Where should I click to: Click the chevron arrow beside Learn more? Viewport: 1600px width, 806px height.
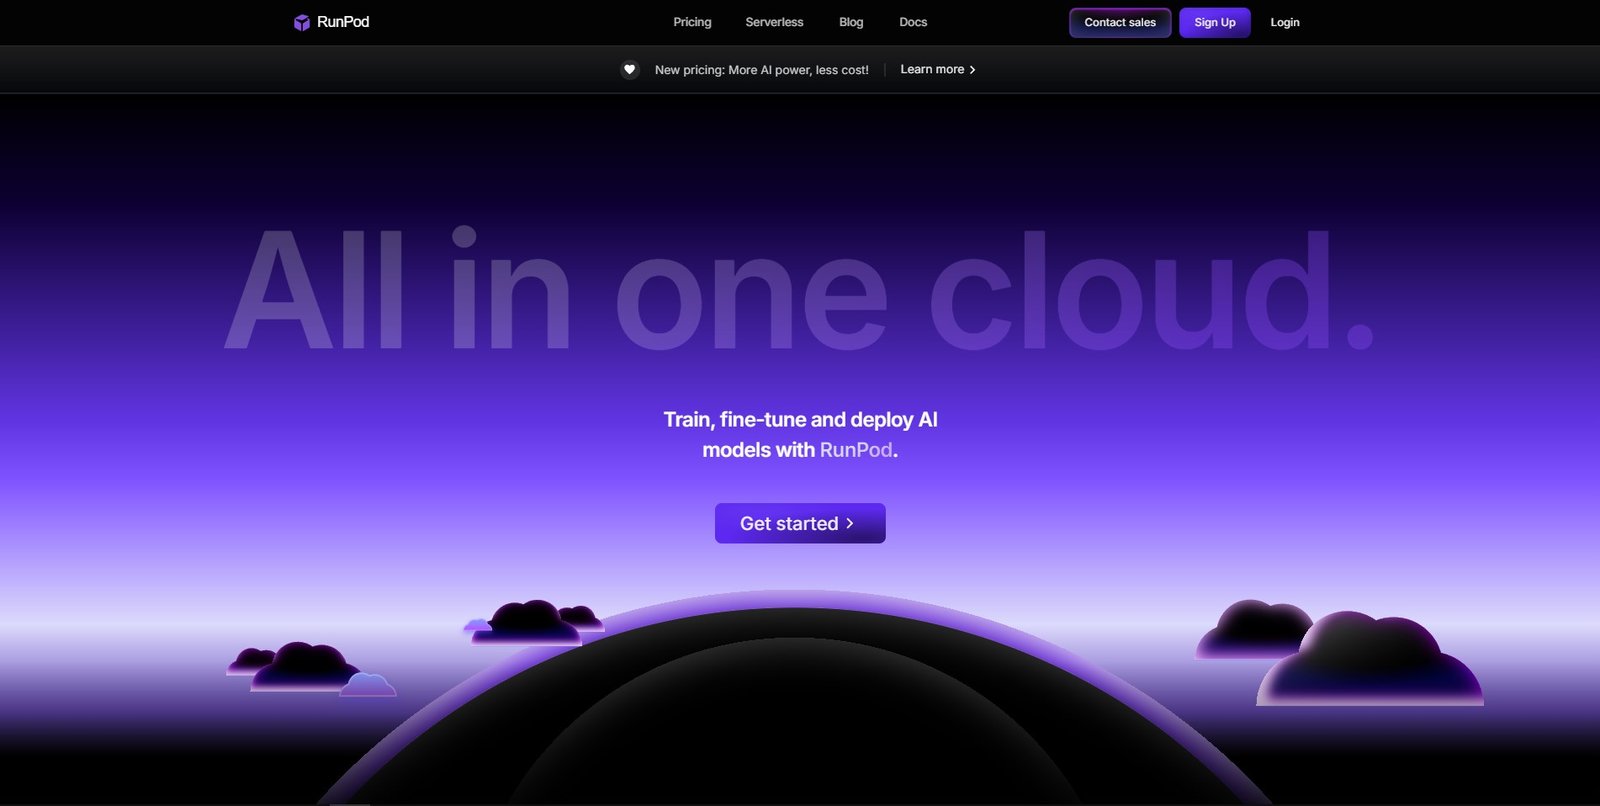click(x=972, y=70)
